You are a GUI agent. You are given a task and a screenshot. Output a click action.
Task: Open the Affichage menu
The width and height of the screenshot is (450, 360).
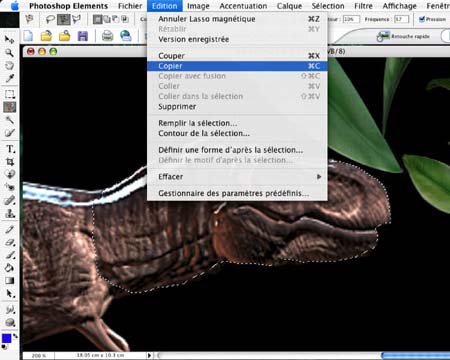click(400, 6)
